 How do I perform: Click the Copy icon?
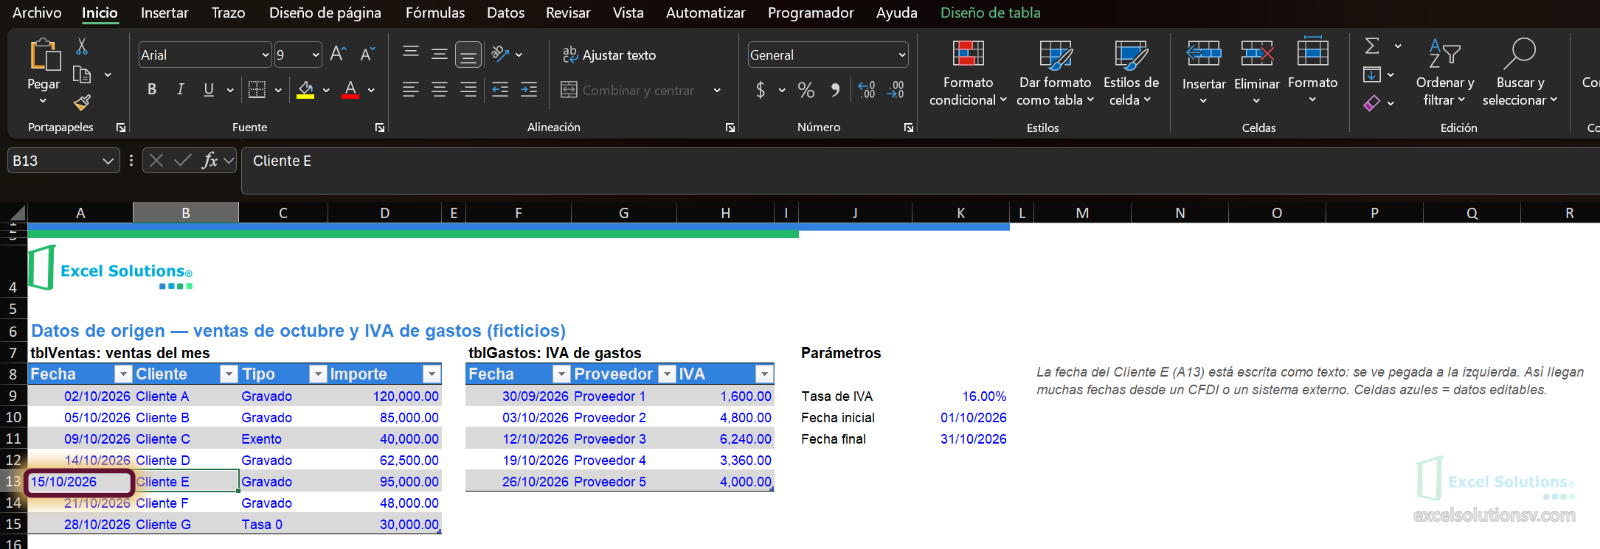click(x=82, y=74)
